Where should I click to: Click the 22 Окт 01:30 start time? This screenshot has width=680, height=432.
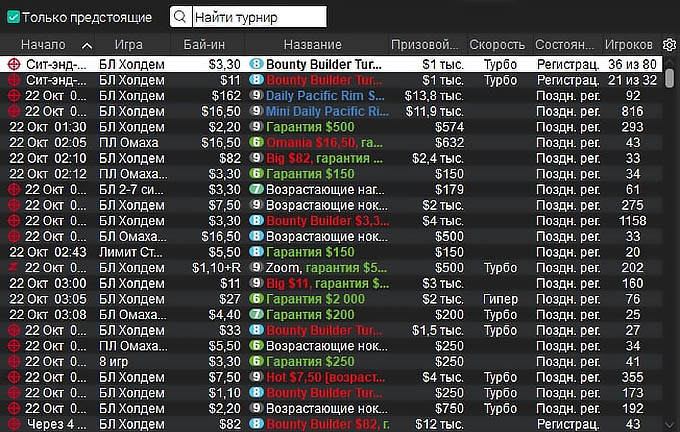[x=48, y=127]
